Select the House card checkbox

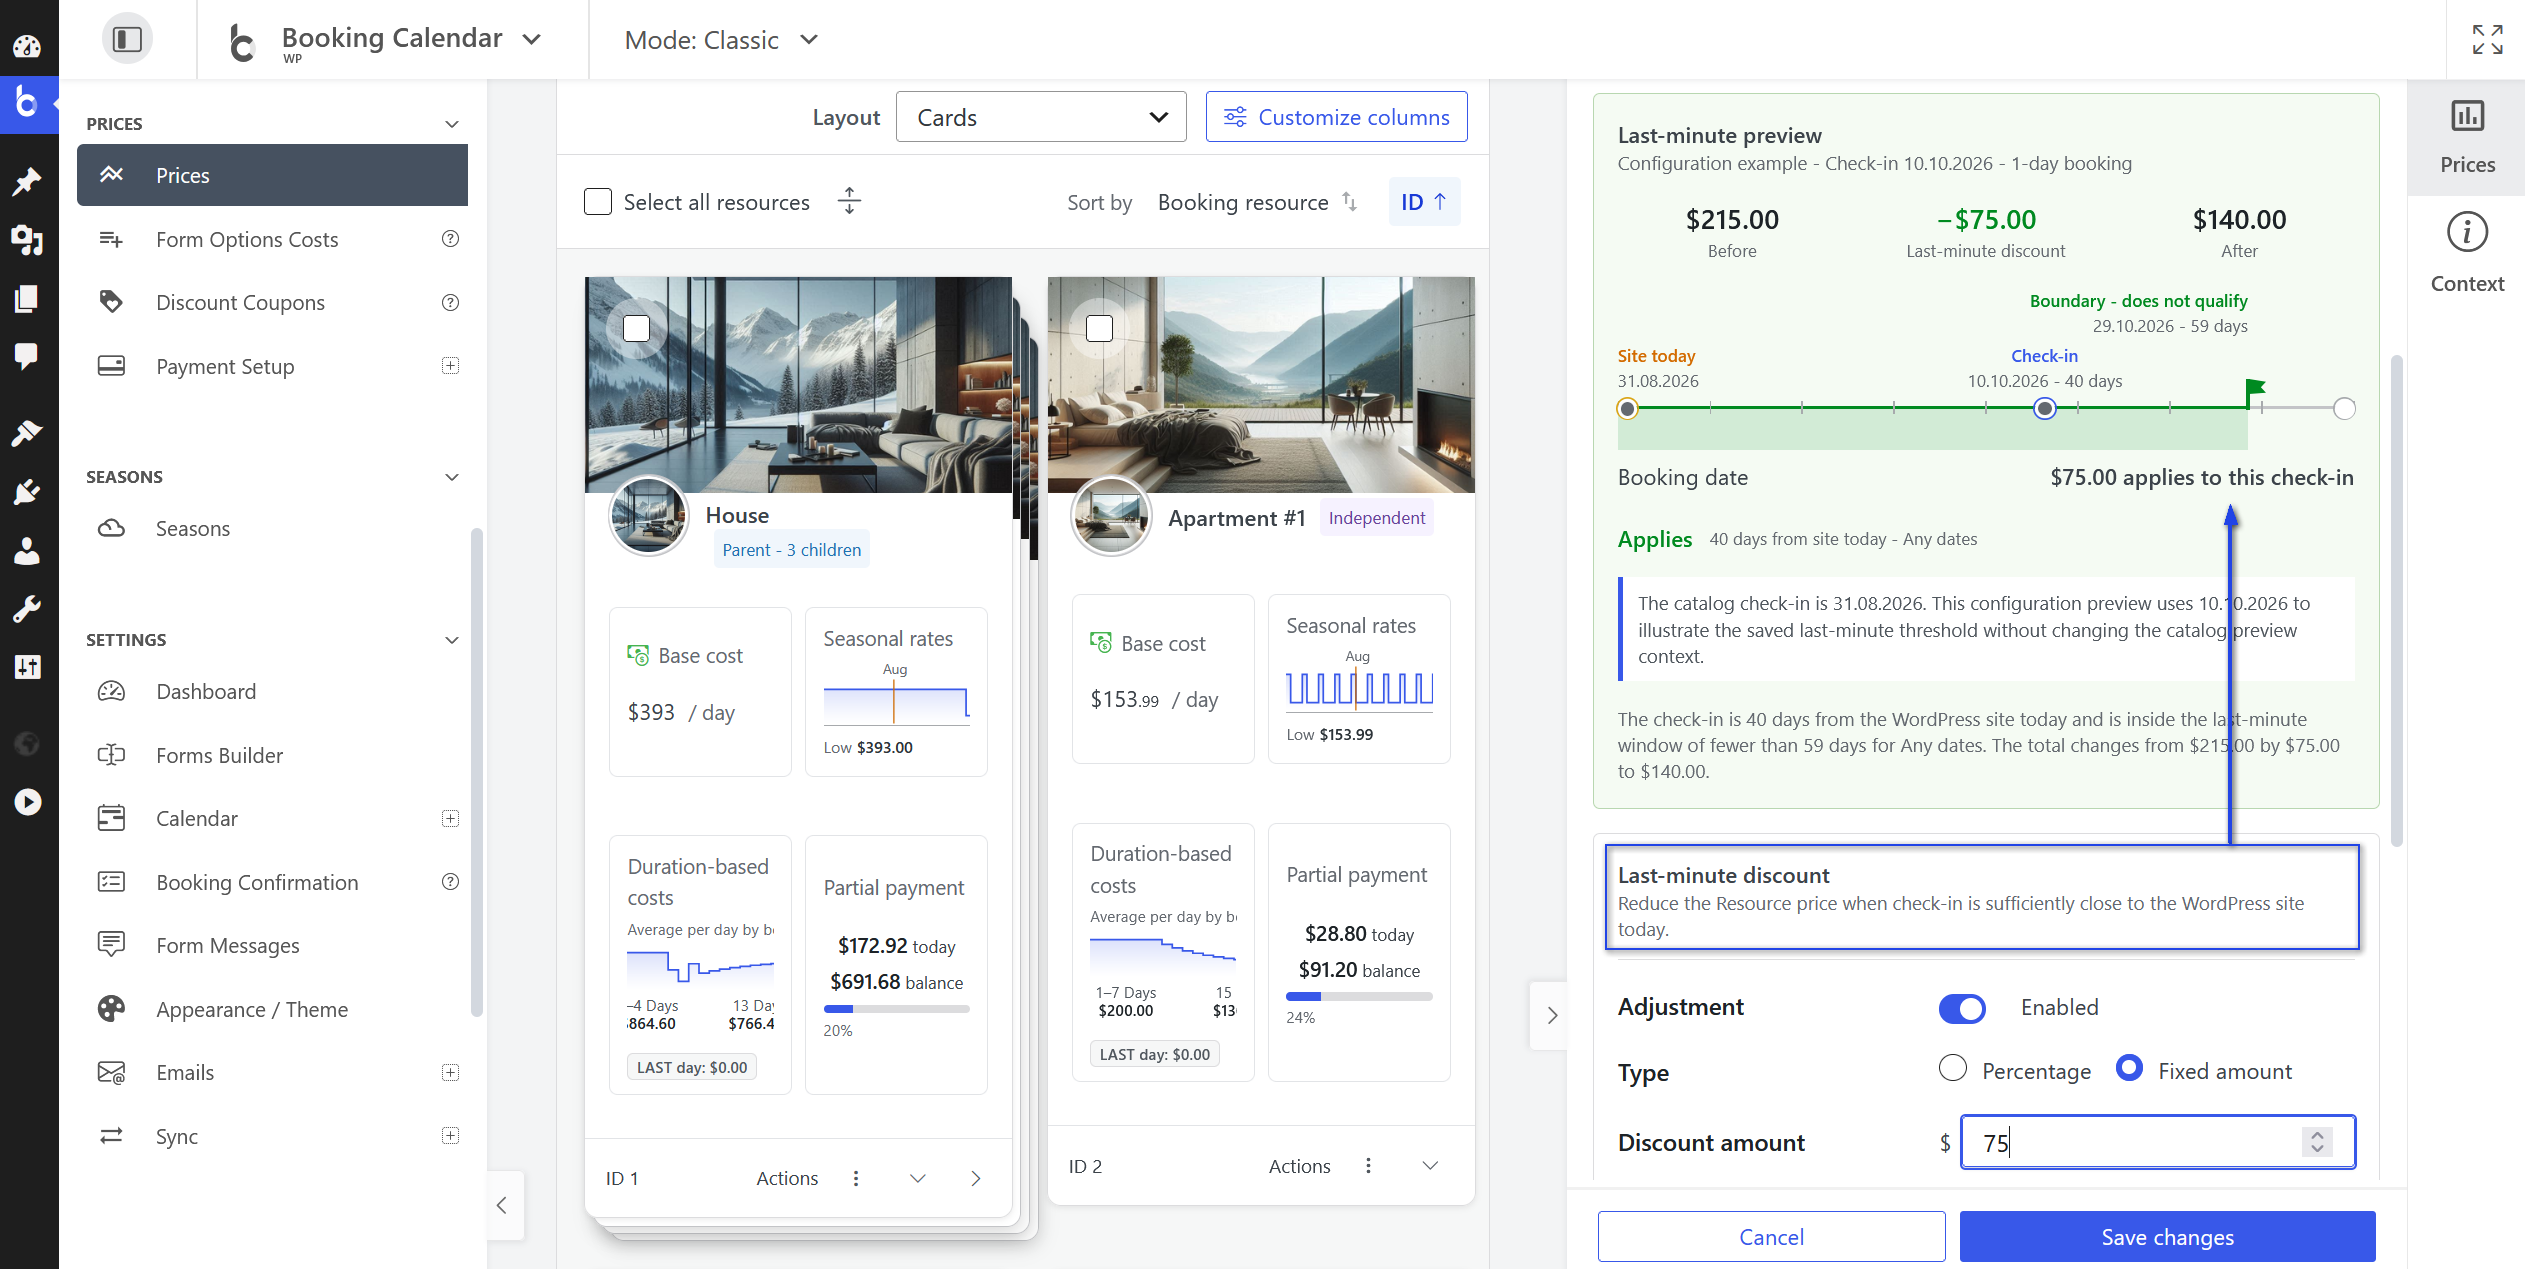coord(636,328)
